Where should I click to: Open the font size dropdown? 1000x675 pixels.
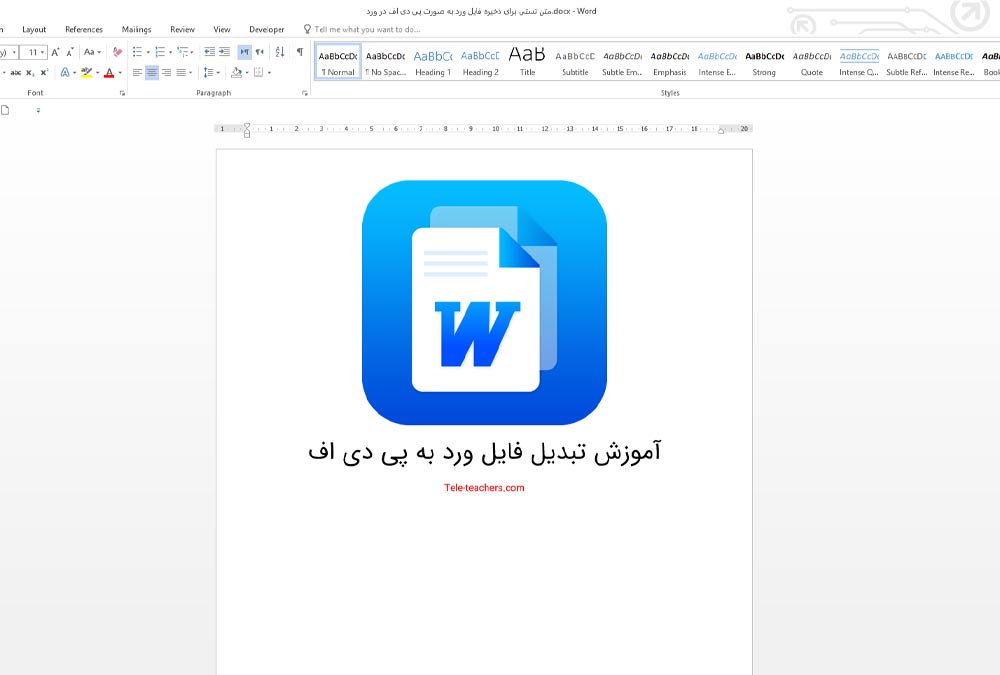click(43, 52)
